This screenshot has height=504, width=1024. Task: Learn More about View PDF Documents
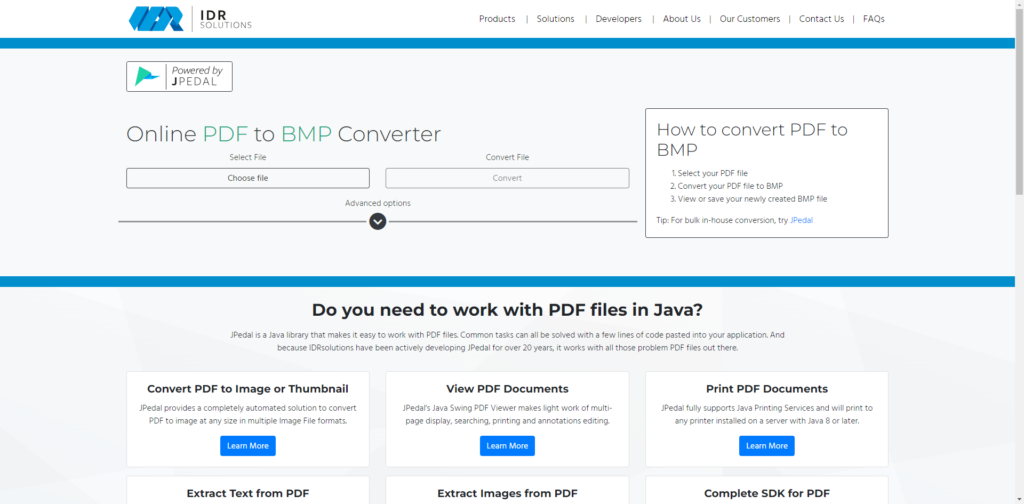[x=507, y=446]
